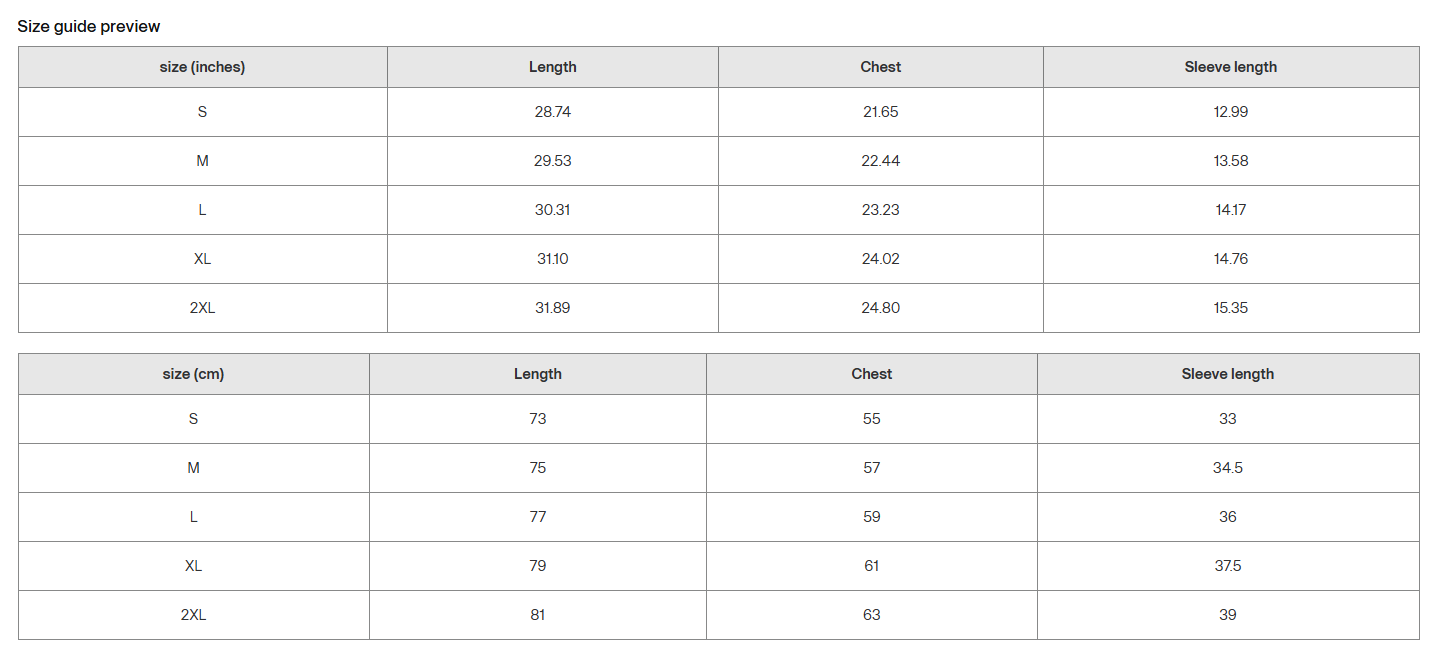
Task: Click the Size guide preview heading
Action: point(89,26)
